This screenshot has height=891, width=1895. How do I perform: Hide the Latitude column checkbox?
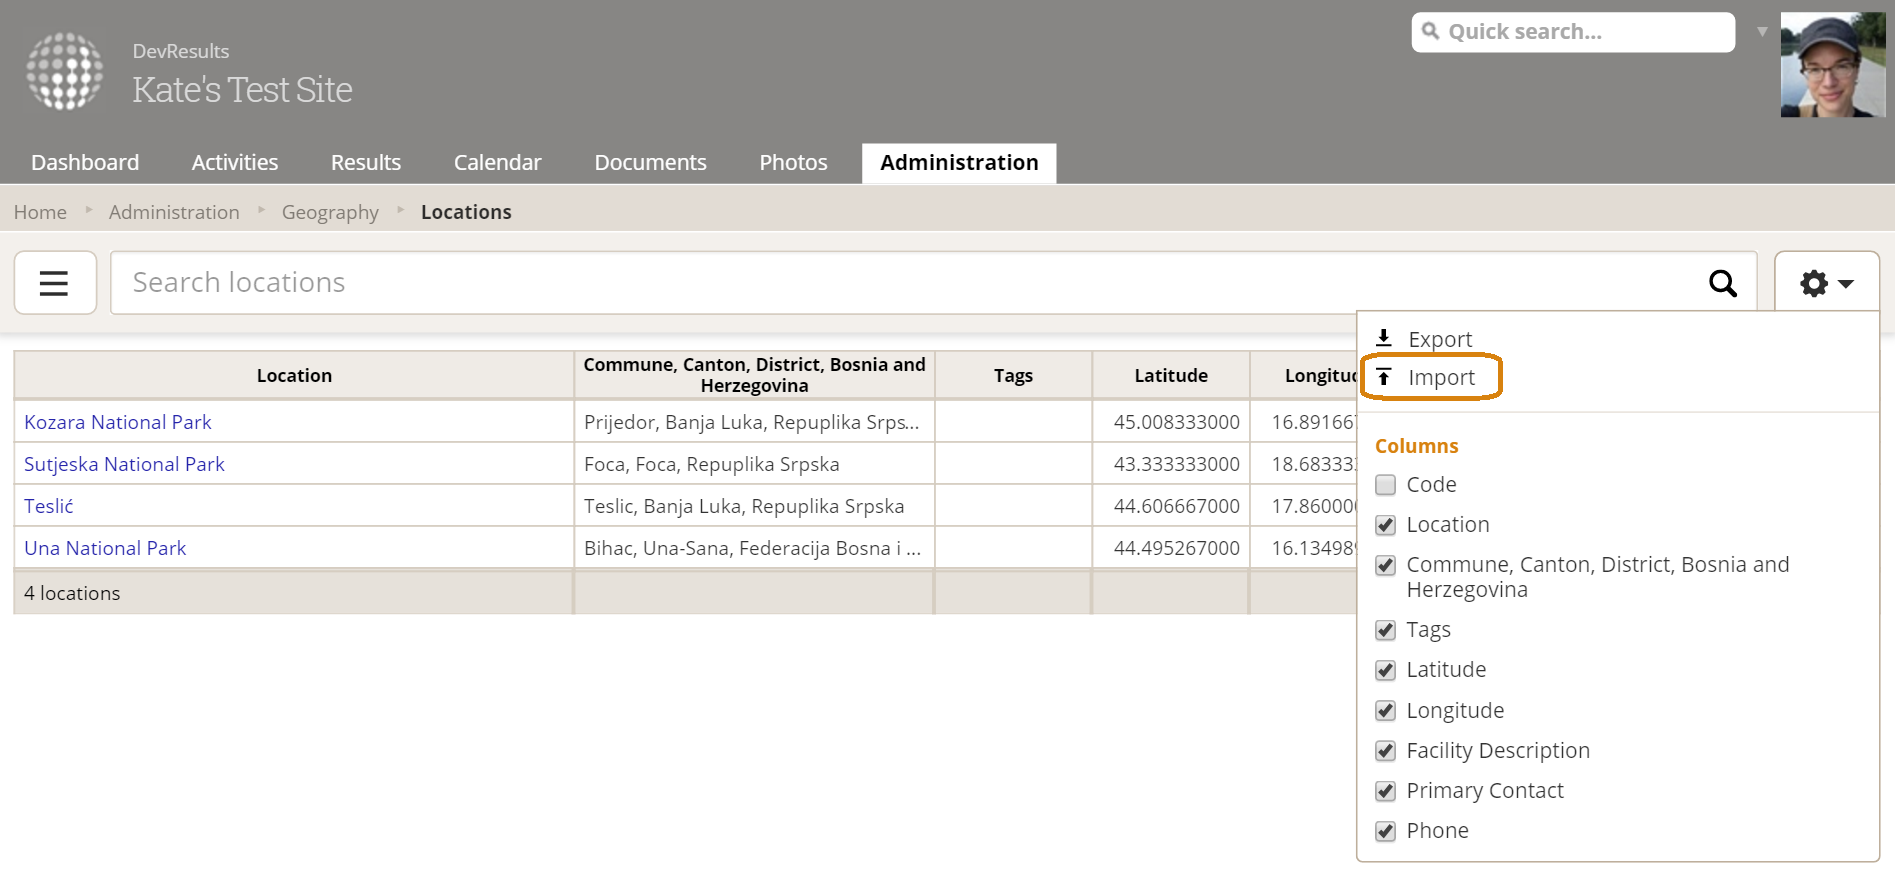pyautogui.click(x=1386, y=670)
